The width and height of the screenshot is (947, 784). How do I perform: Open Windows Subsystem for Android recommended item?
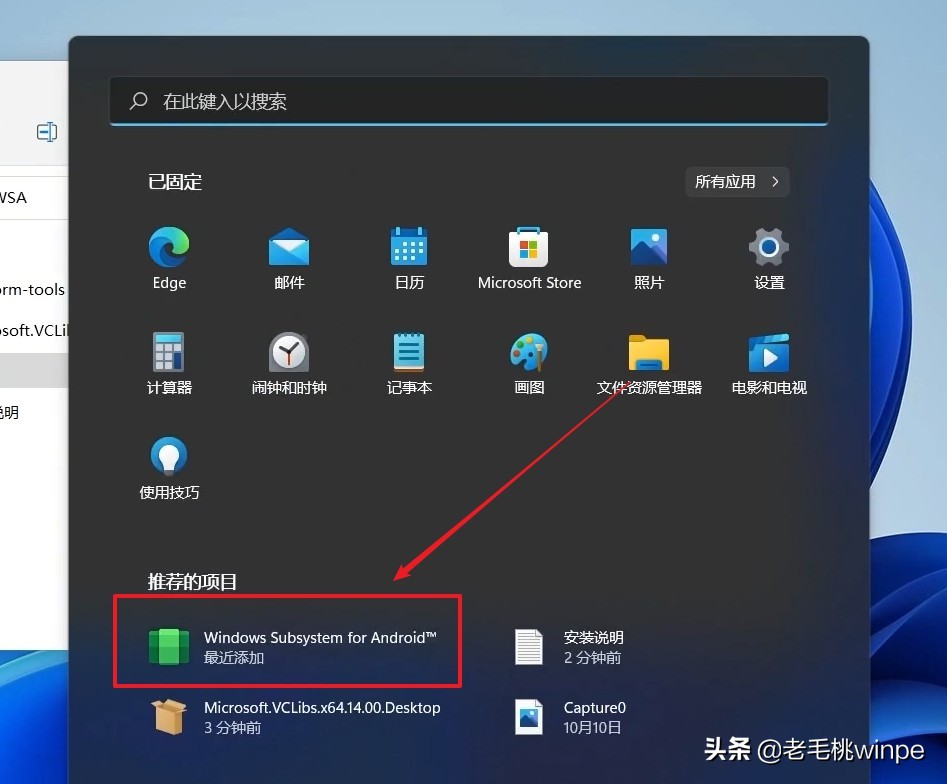[x=293, y=647]
